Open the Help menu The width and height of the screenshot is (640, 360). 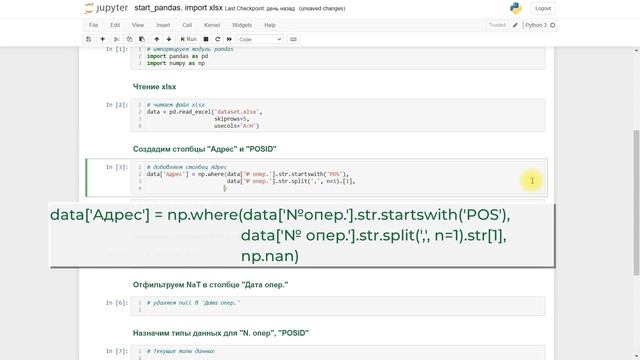270,25
